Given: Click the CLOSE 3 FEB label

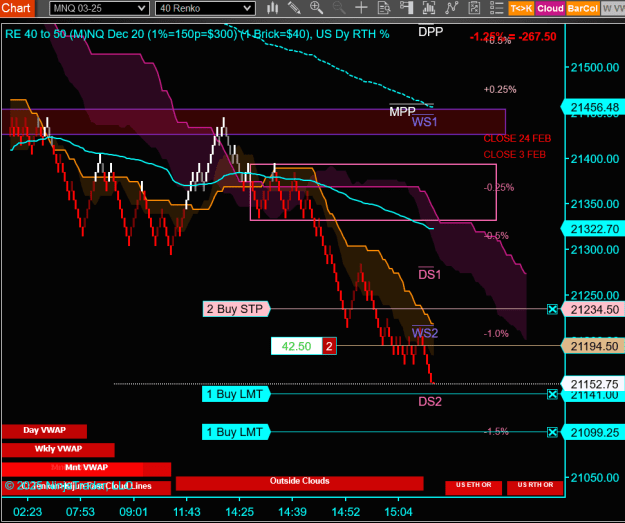Looking at the screenshot, I should [x=515, y=154].
